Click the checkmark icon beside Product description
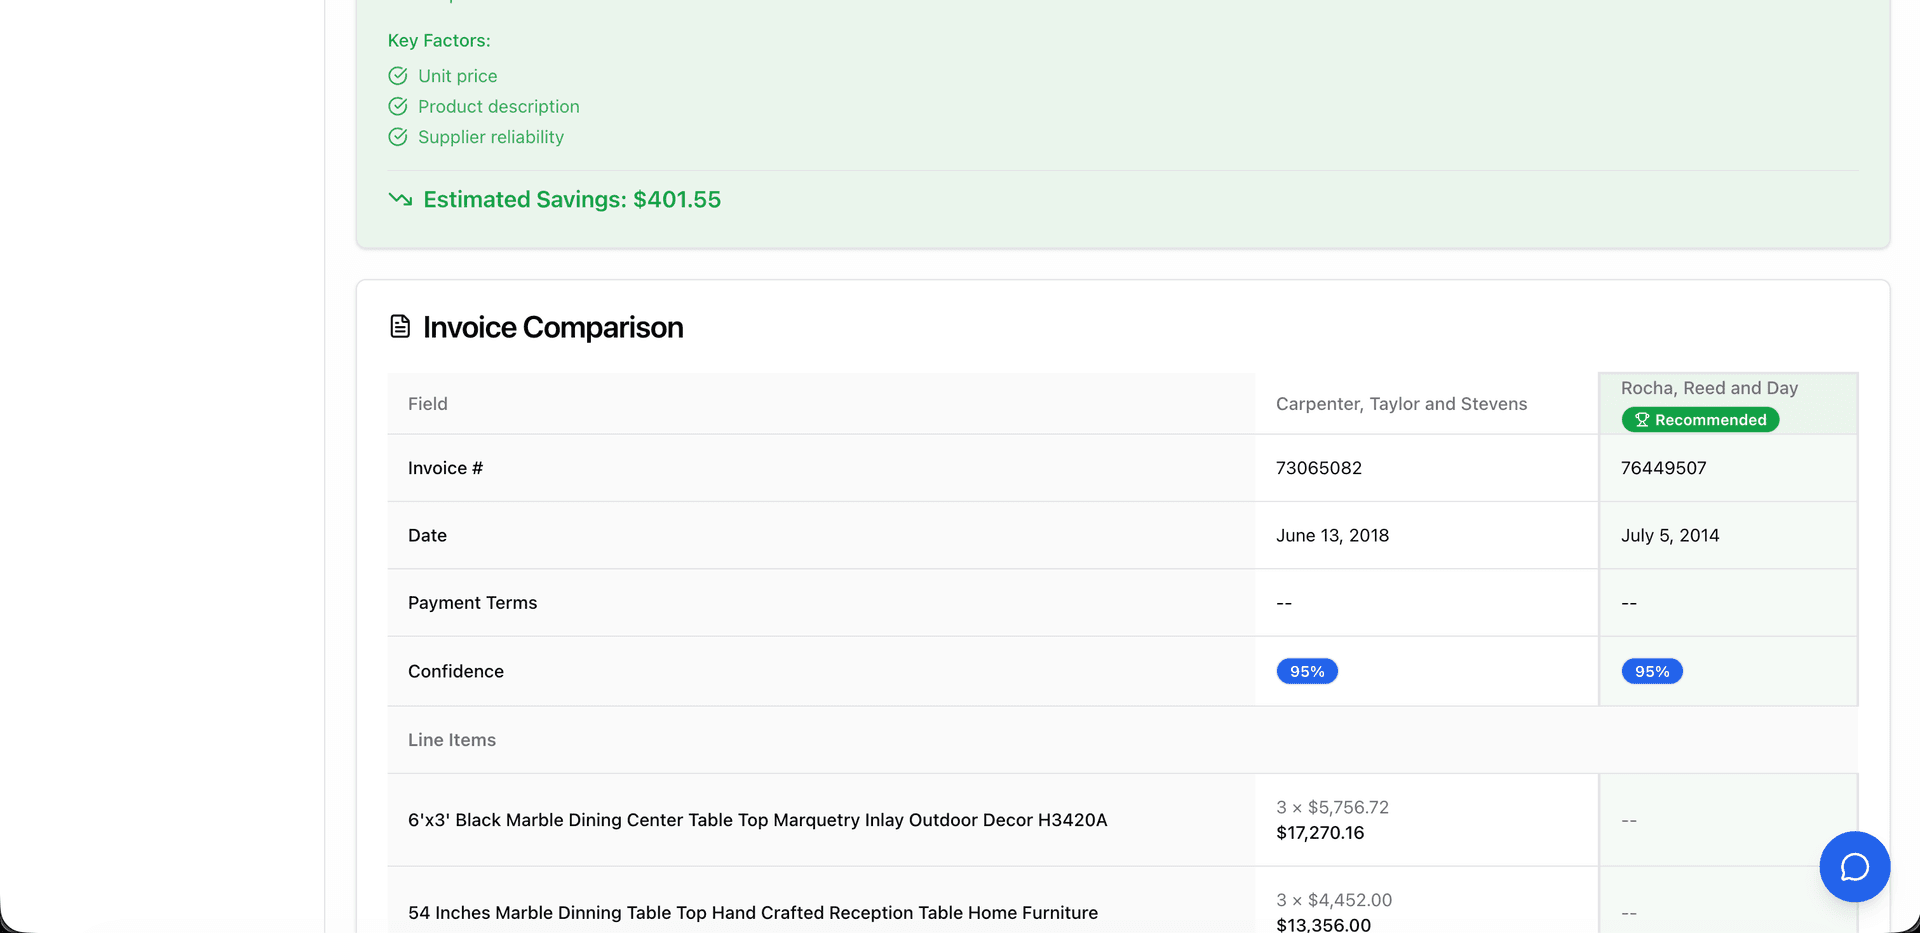This screenshot has height=933, width=1920. (x=397, y=106)
